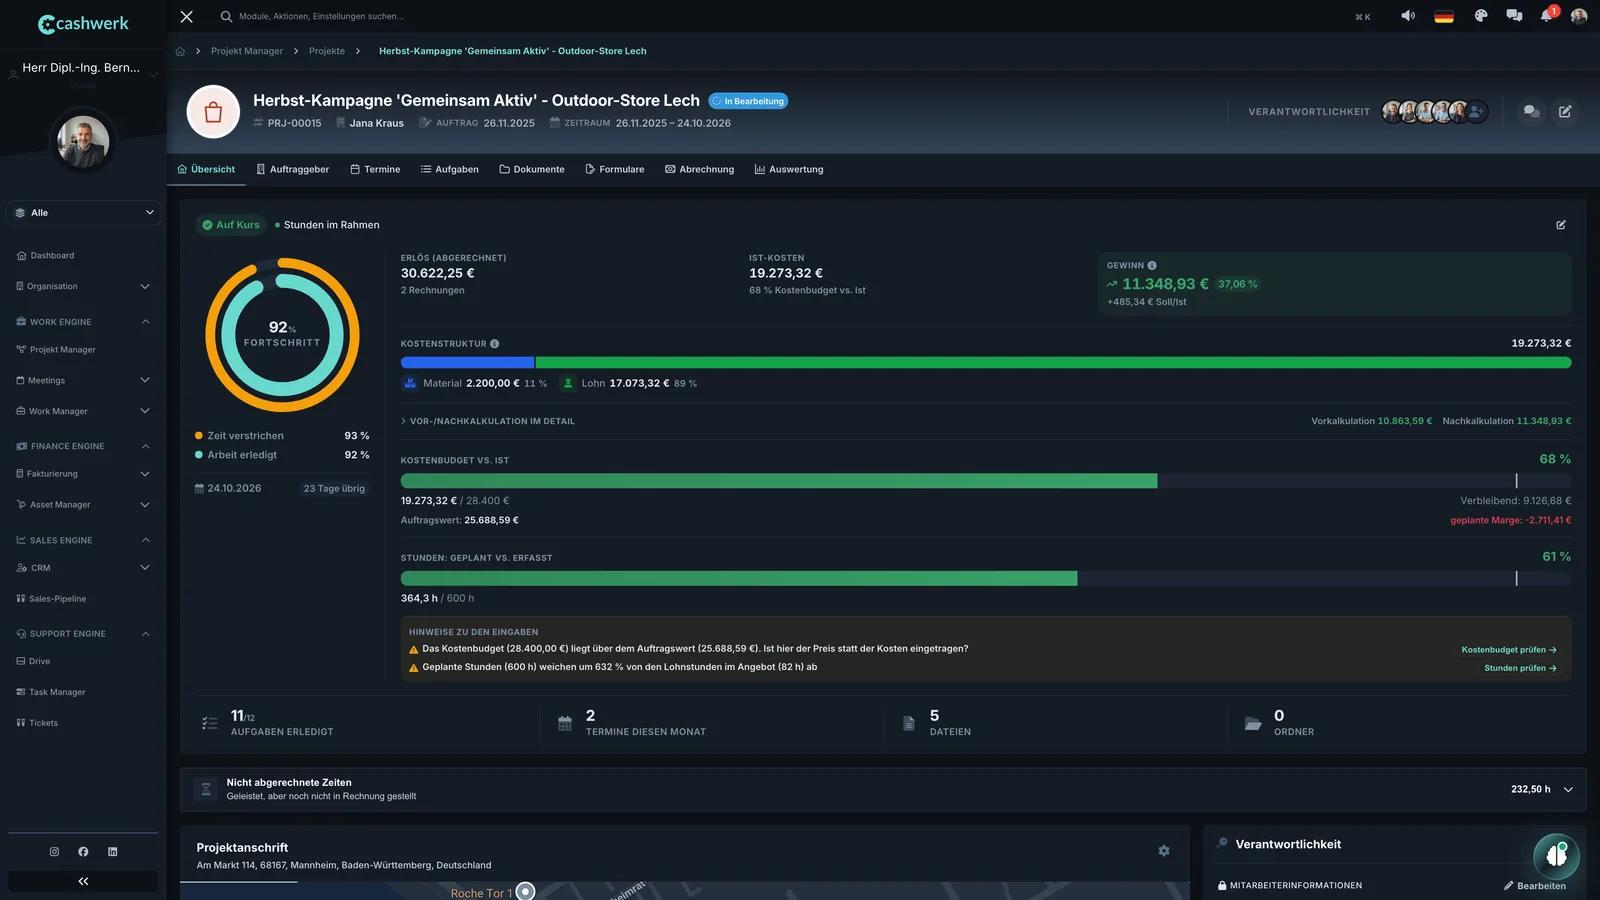The image size is (1600, 900).
Task: Edit the overview card pencil icon
Action: click(1561, 225)
